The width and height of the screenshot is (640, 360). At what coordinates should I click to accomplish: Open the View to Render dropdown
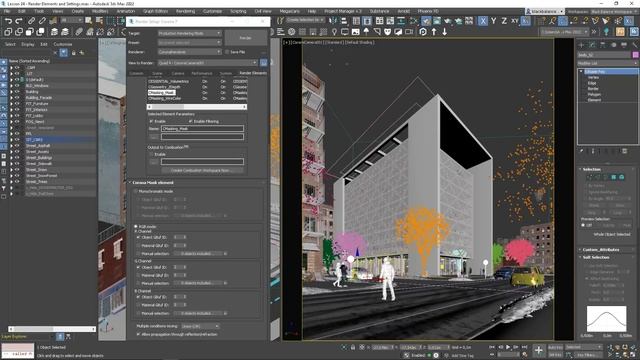tap(208, 63)
